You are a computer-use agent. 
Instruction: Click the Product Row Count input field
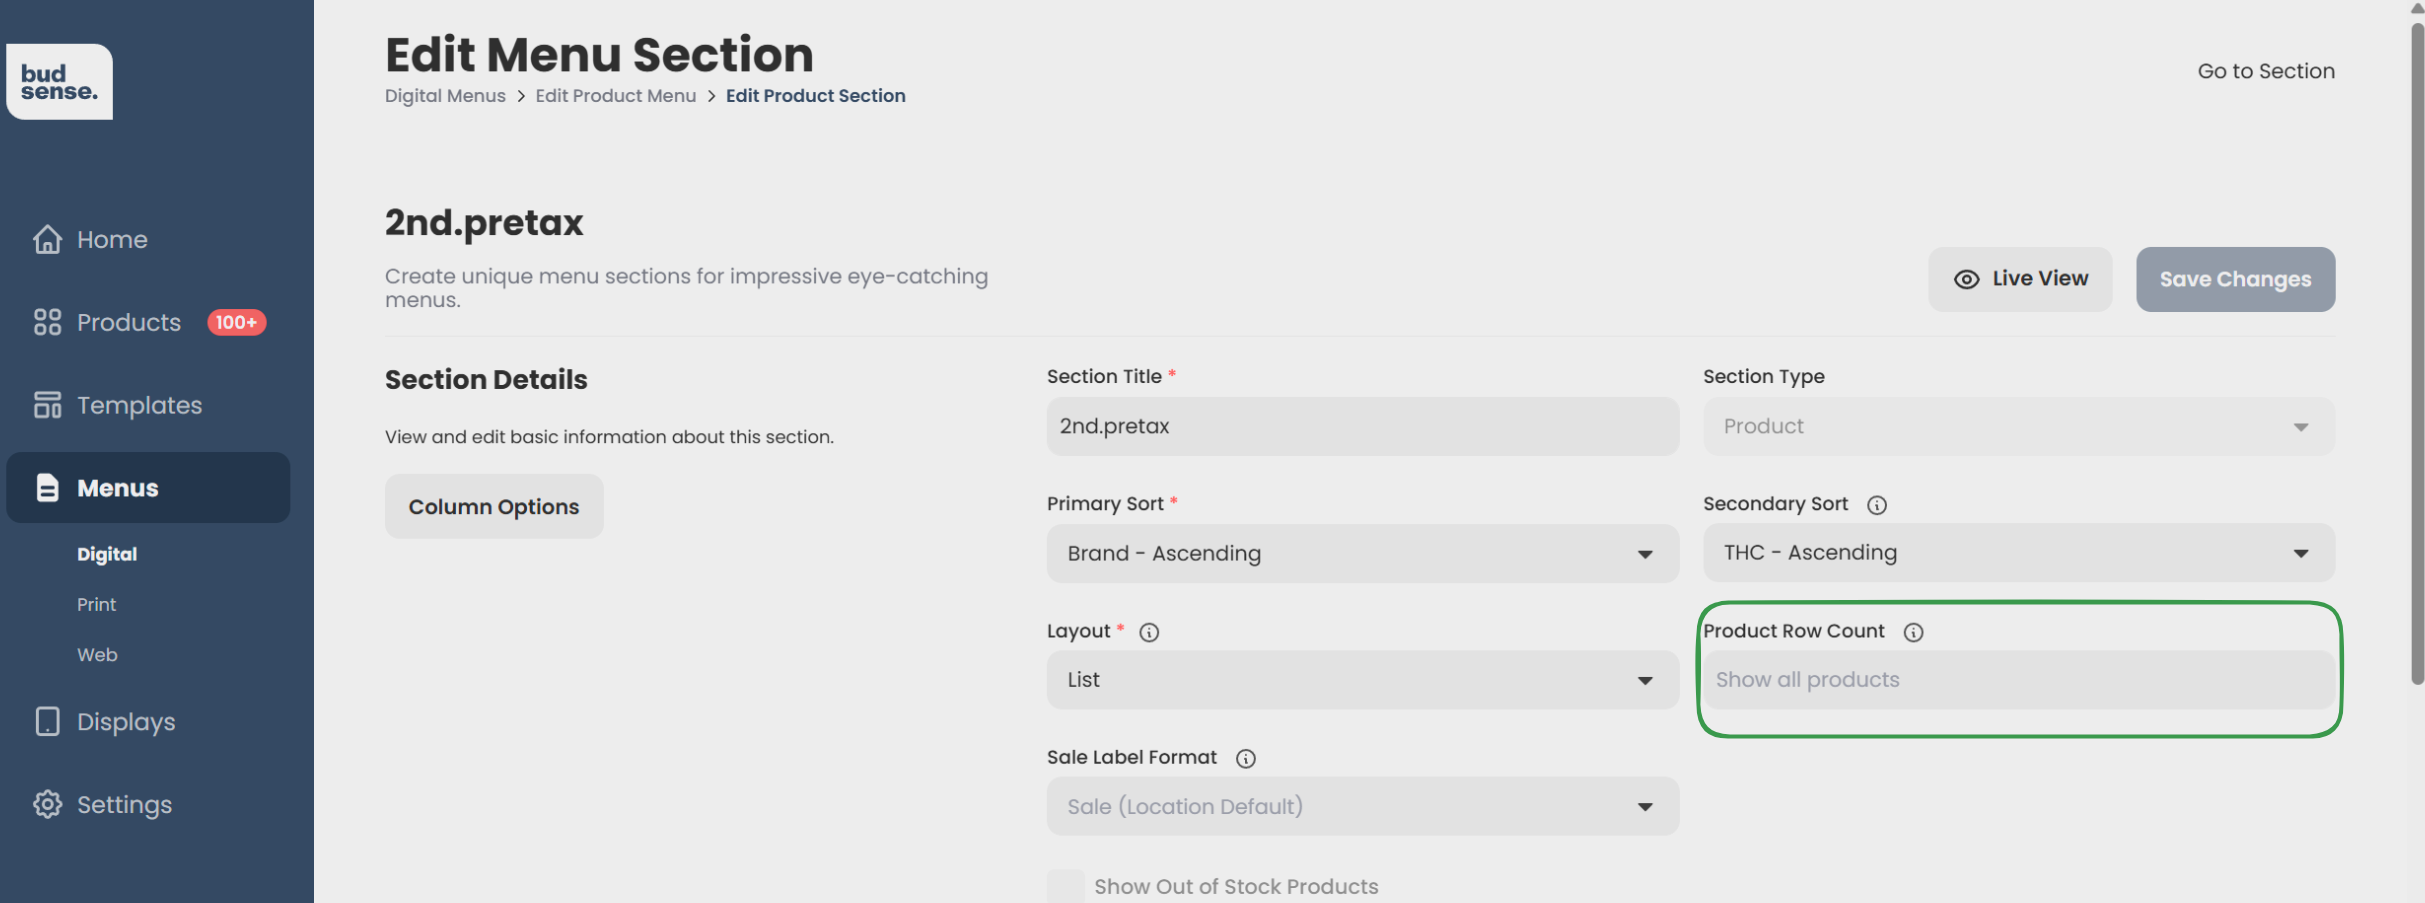(2019, 680)
